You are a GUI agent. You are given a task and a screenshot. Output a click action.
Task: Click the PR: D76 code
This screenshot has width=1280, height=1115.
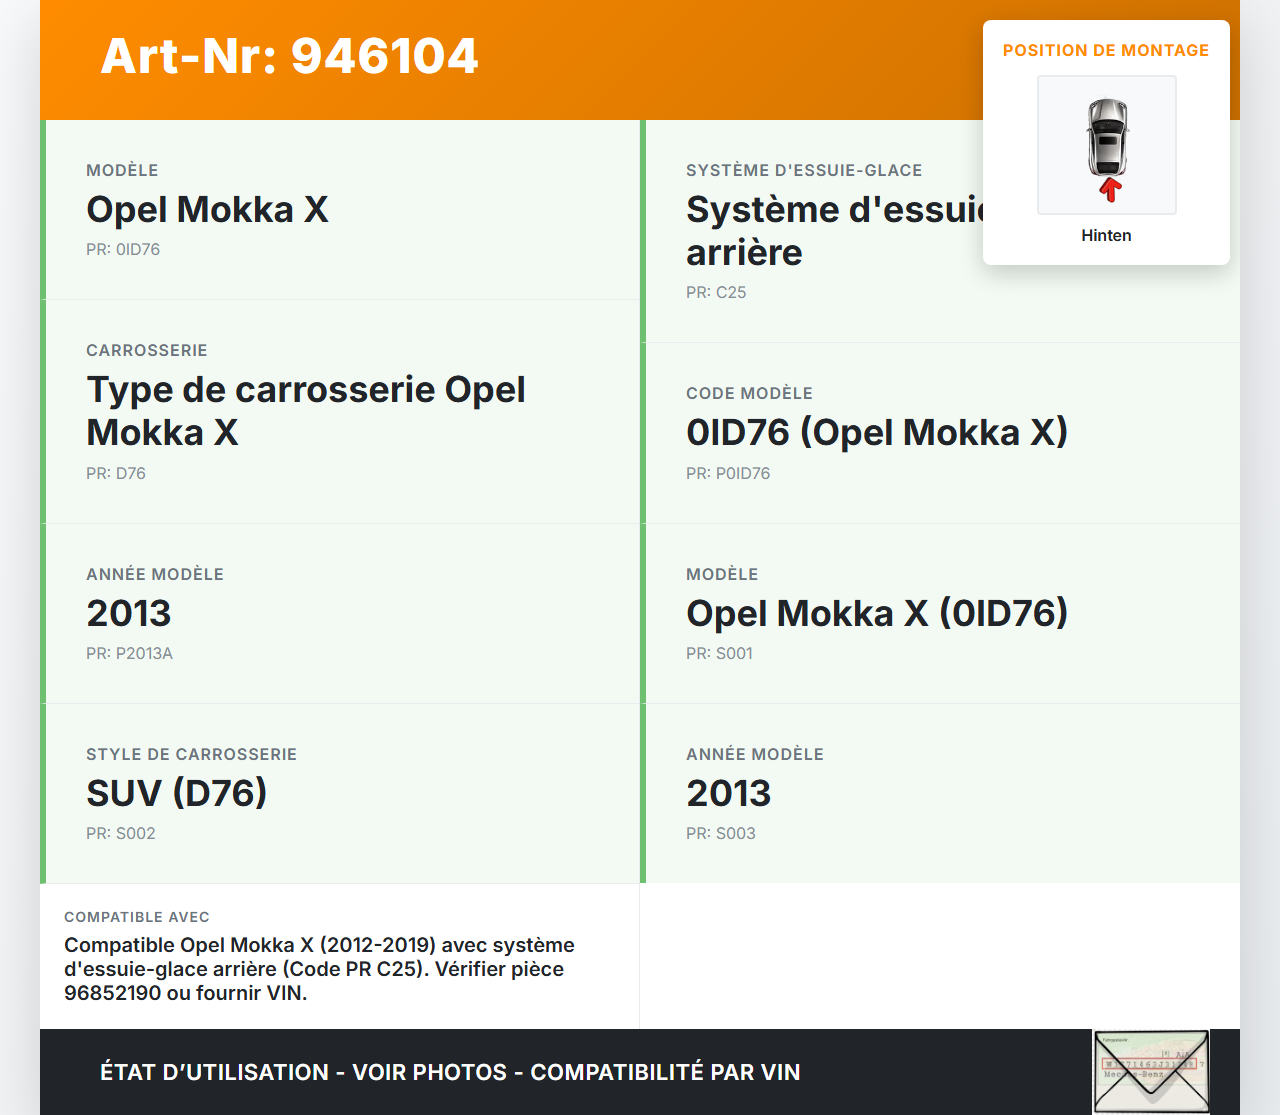(x=116, y=473)
